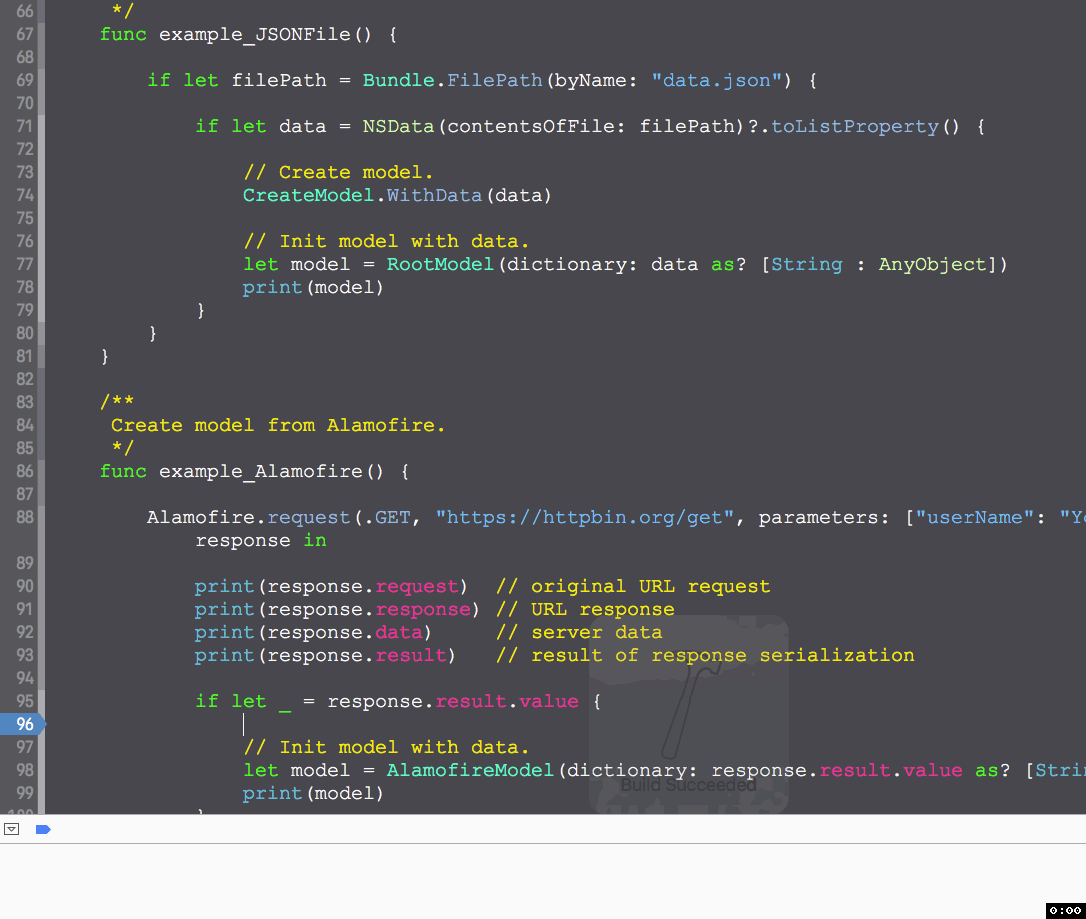Click the print call on line 78
Viewport: 1086px width, 919px height.
tap(272, 287)
